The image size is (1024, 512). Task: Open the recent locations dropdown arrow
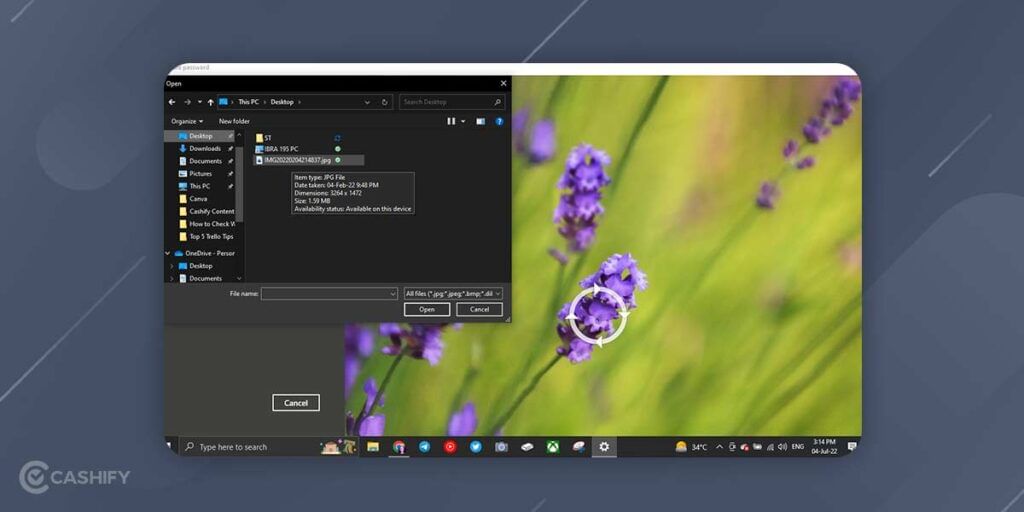pyautogui.click(x=199, y=103)
